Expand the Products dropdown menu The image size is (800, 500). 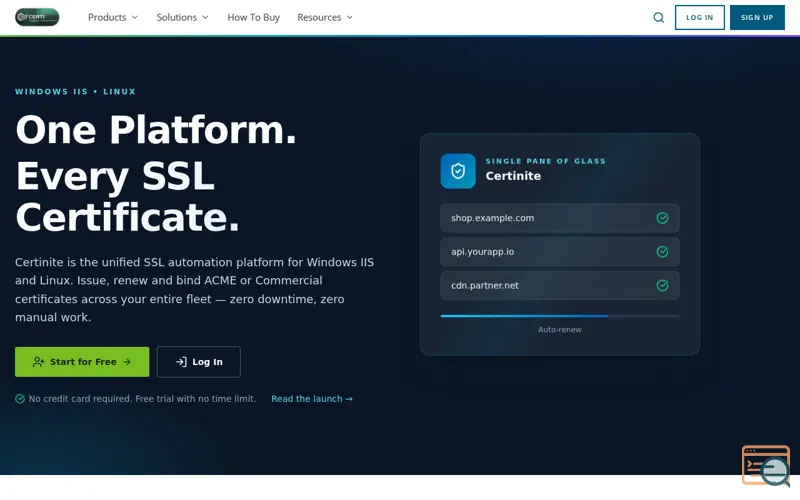(113, 17)
